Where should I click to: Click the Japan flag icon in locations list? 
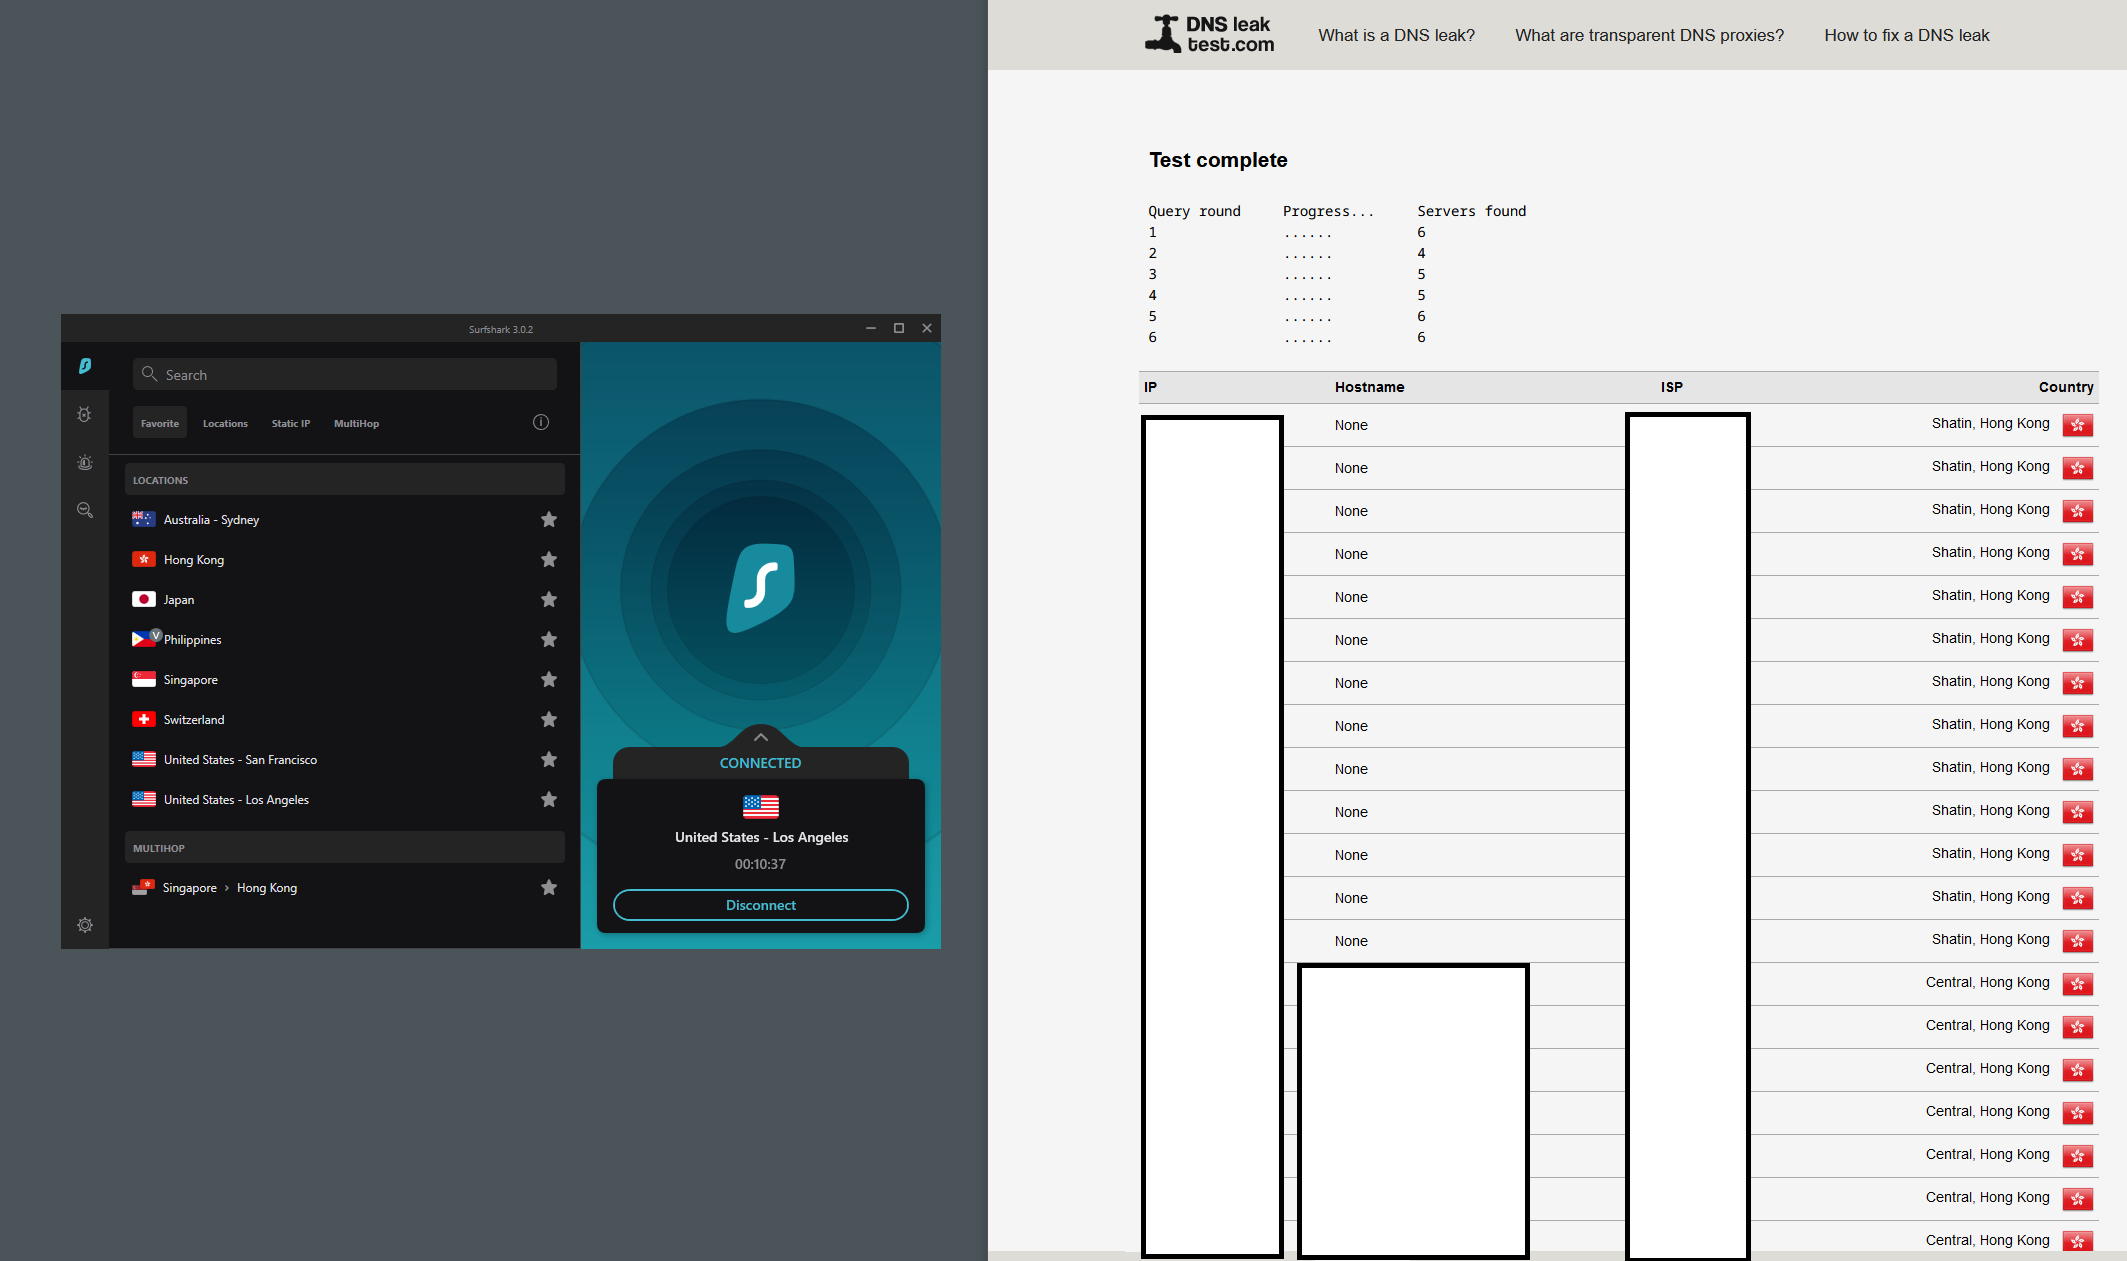pos(144,599)
